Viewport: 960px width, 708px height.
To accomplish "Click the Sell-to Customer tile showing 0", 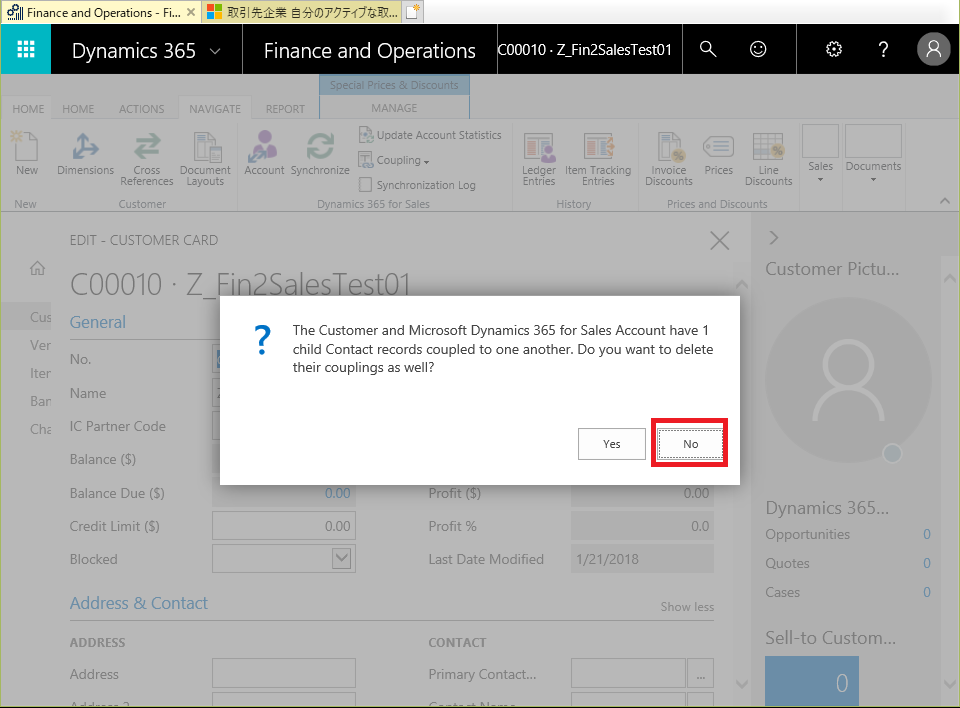I will click(812, 681).
